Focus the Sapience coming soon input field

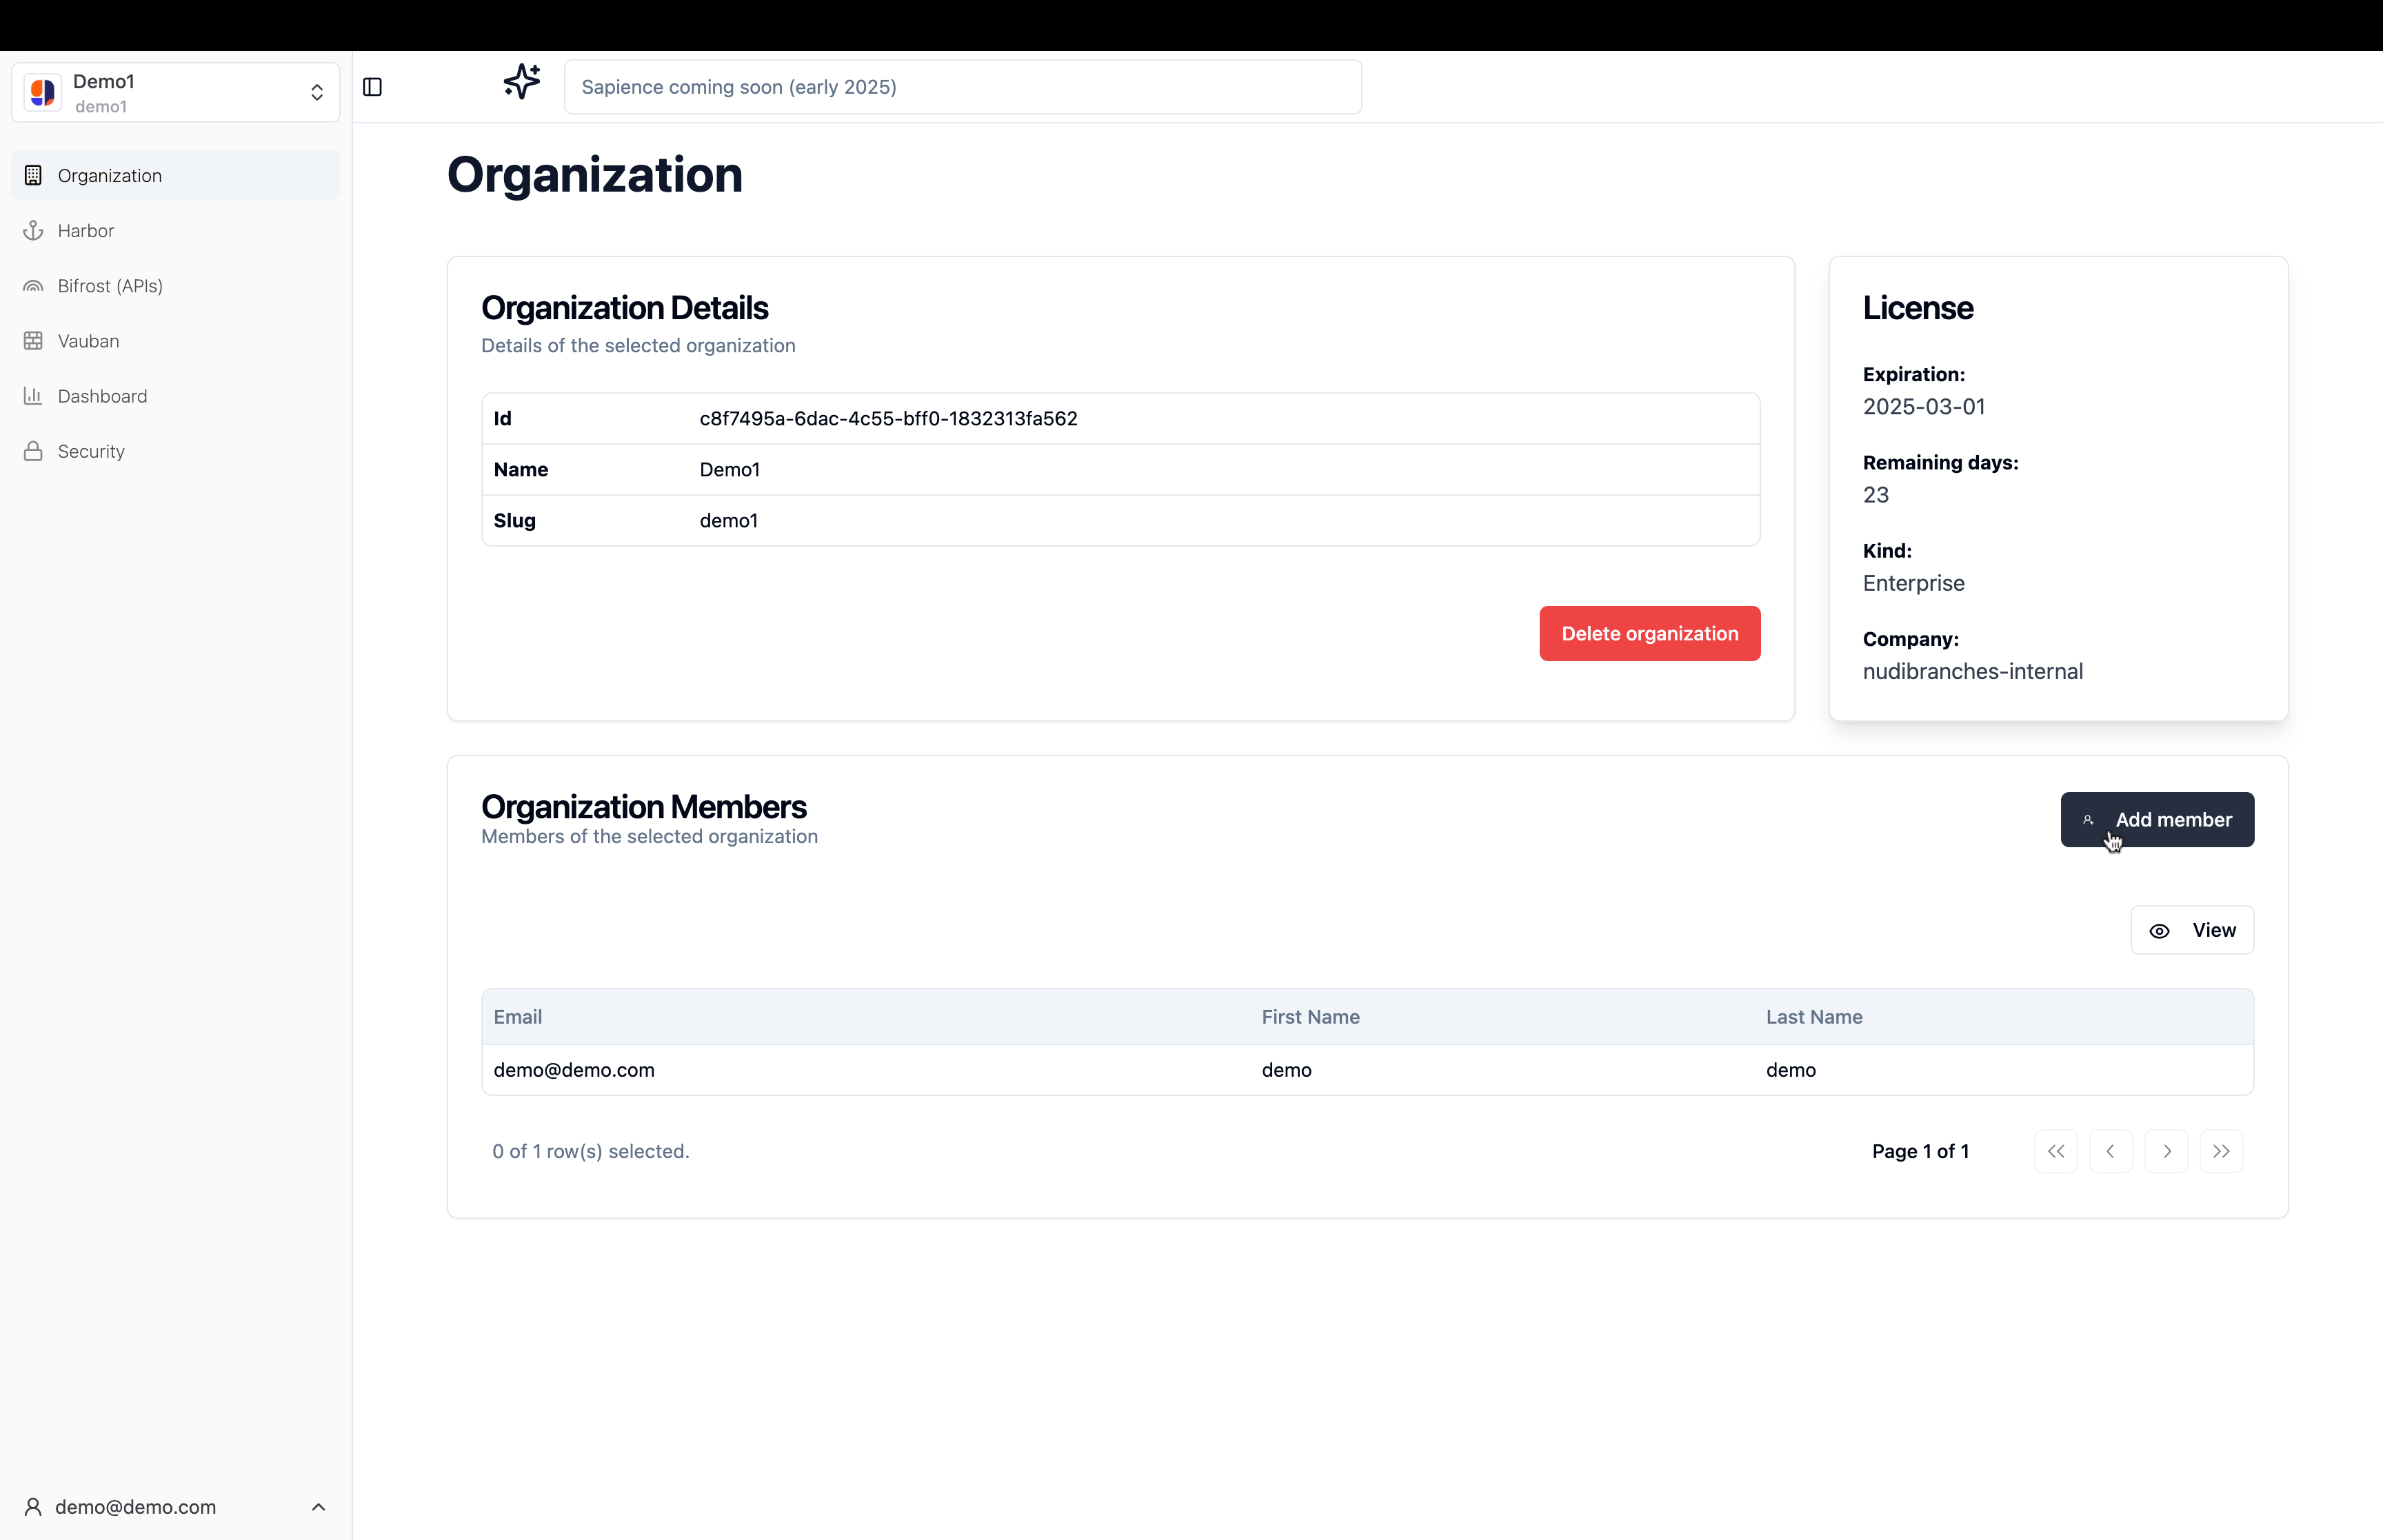click(x=962, y=87)
